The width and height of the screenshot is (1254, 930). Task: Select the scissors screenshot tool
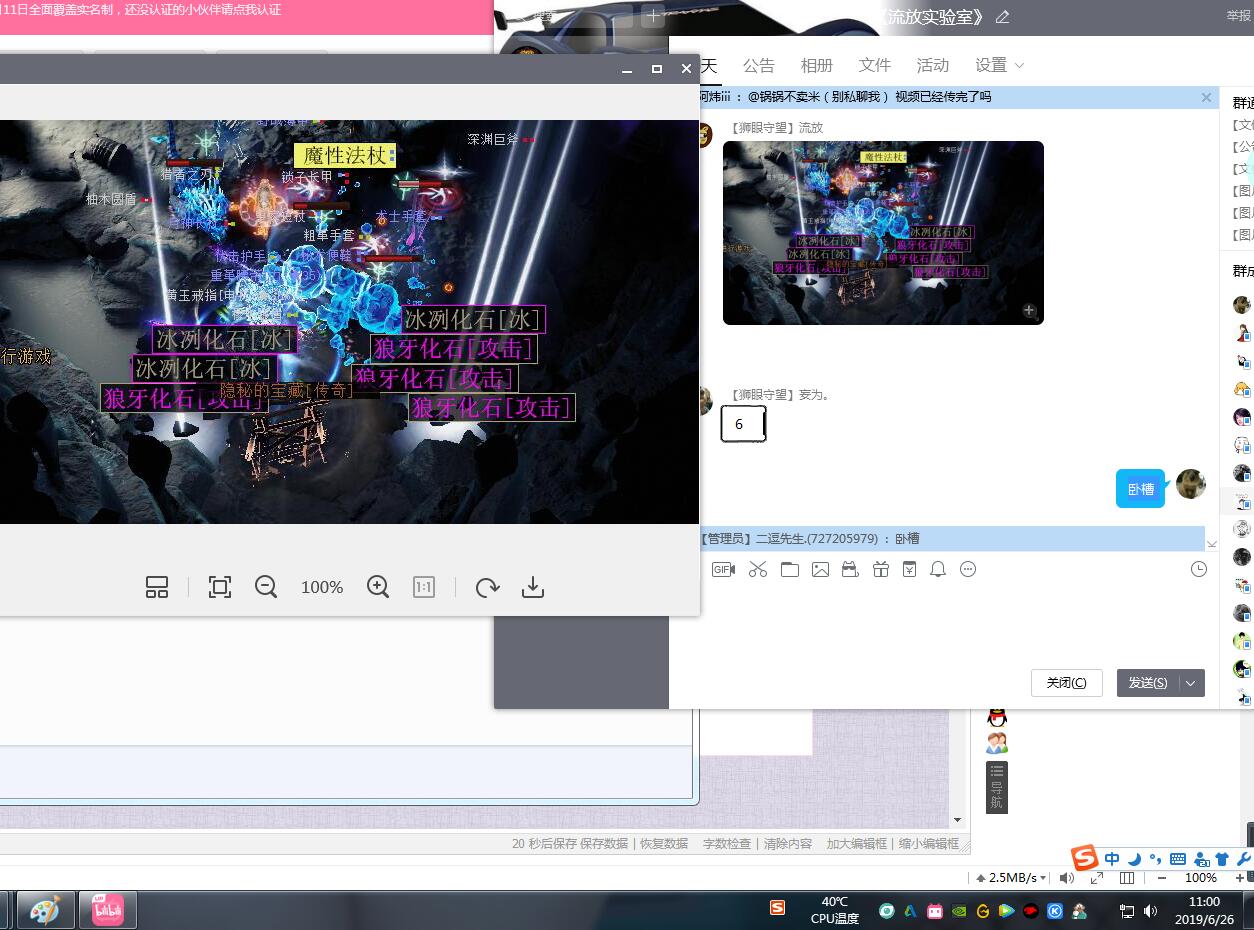click(758, 569)
